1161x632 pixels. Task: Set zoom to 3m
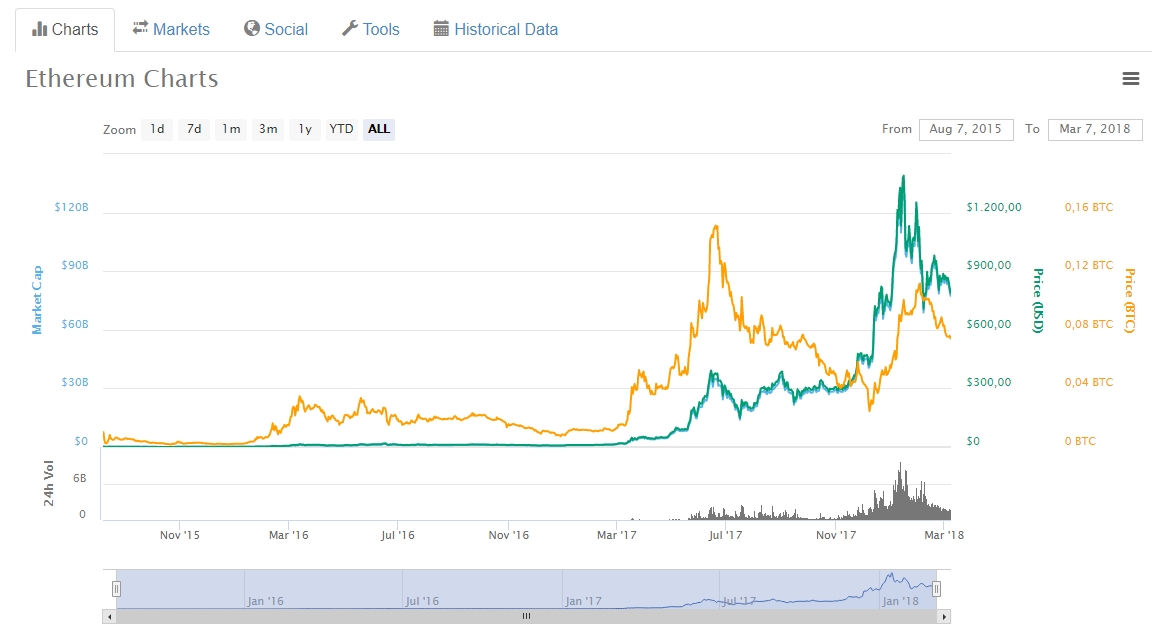[268, 130]
